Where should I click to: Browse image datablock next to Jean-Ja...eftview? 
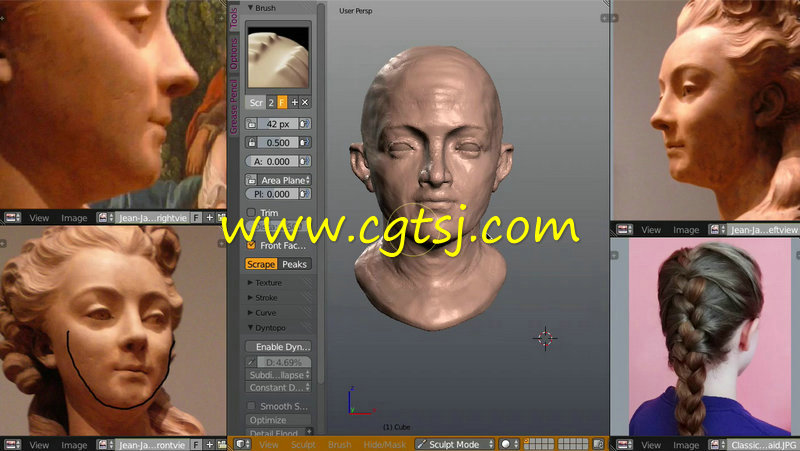[x=717, y=230]
